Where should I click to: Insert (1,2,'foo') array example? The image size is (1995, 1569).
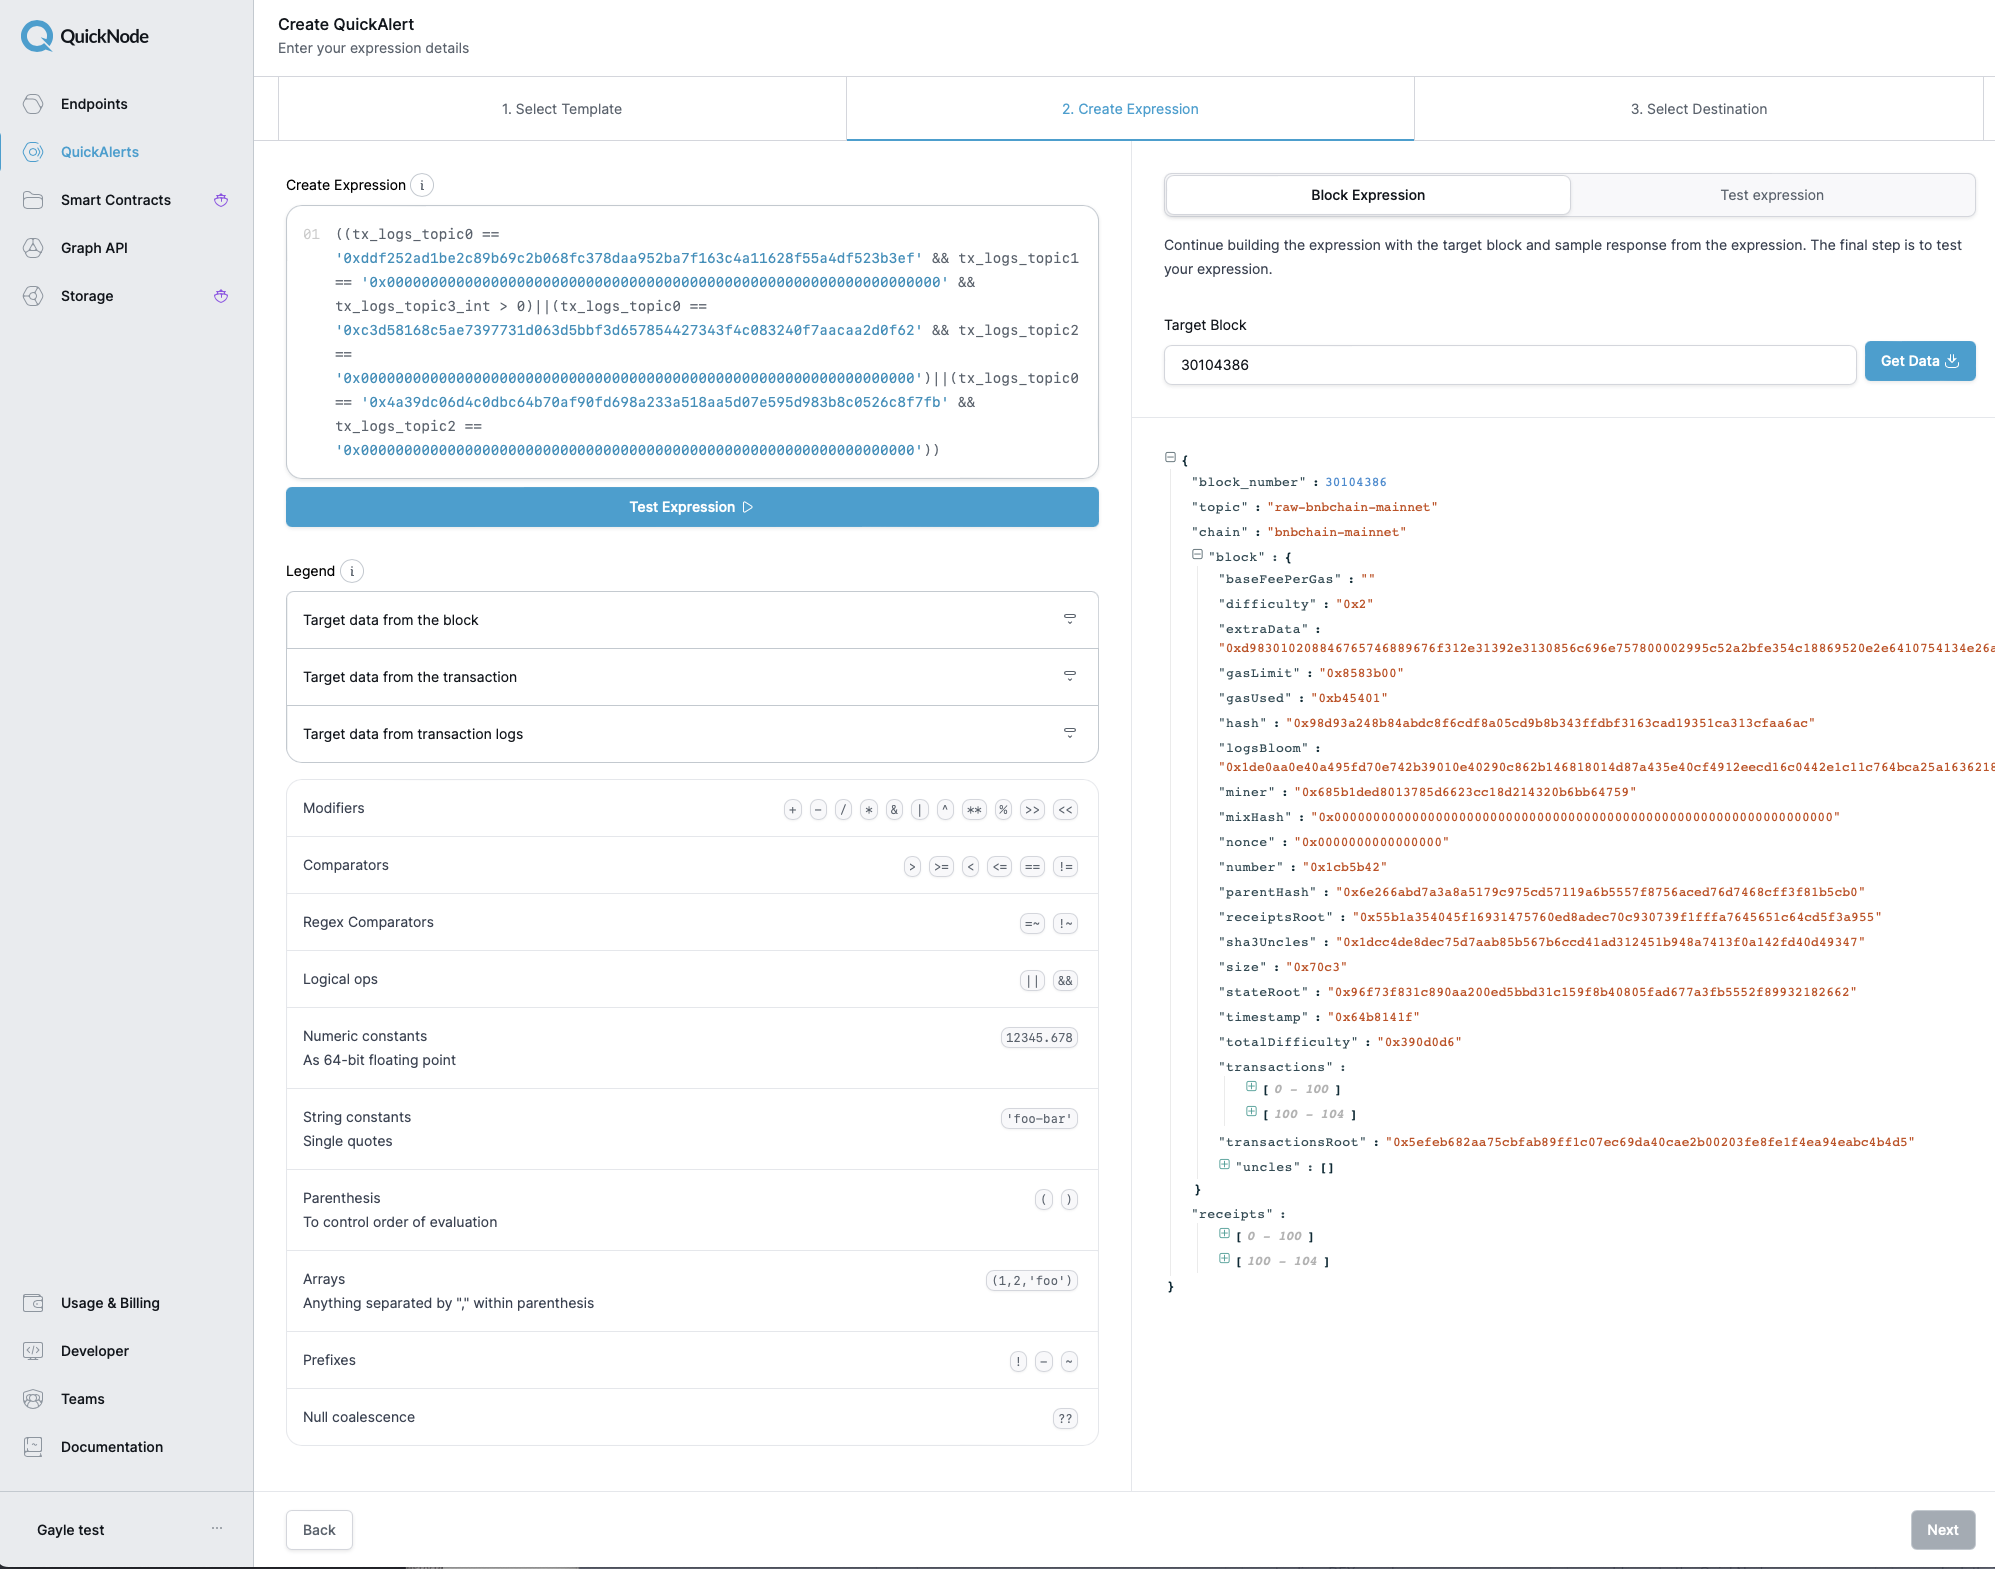(x=1032, y=1281)
